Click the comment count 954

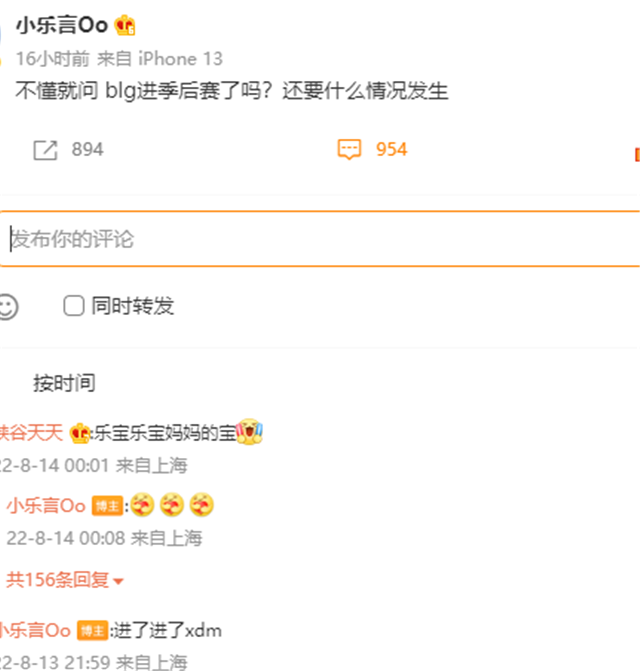391,149
